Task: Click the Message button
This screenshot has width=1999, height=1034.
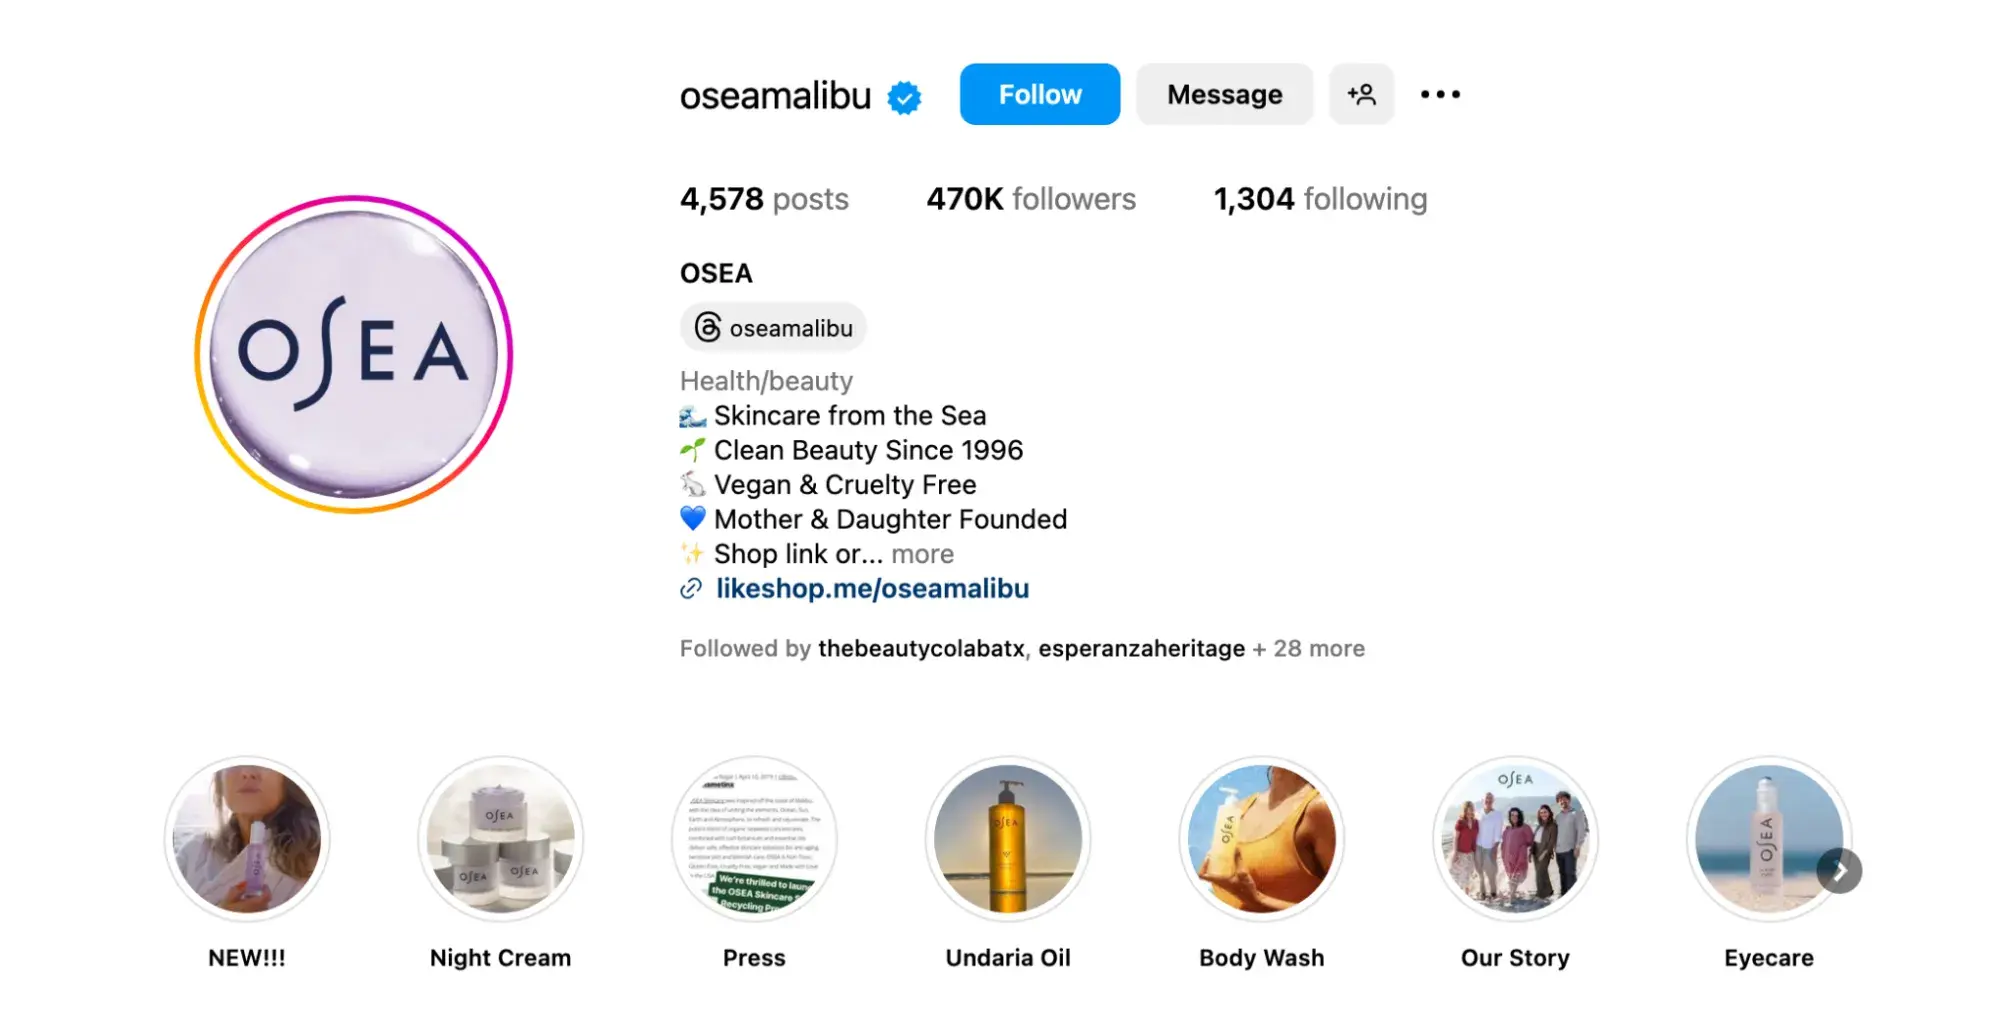Action: [x=1224, y=94]
